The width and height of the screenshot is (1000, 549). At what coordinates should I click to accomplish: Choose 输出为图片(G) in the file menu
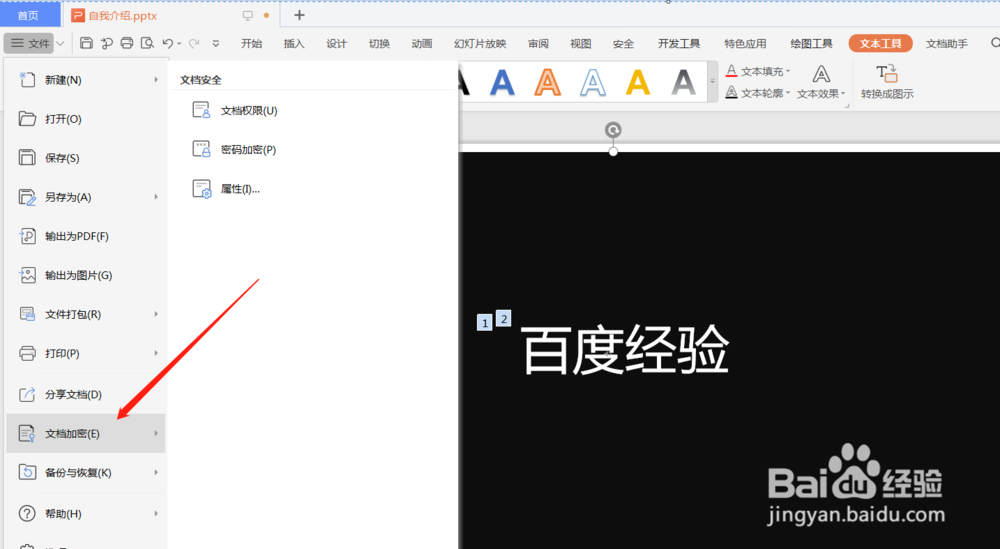click(86, 275)
